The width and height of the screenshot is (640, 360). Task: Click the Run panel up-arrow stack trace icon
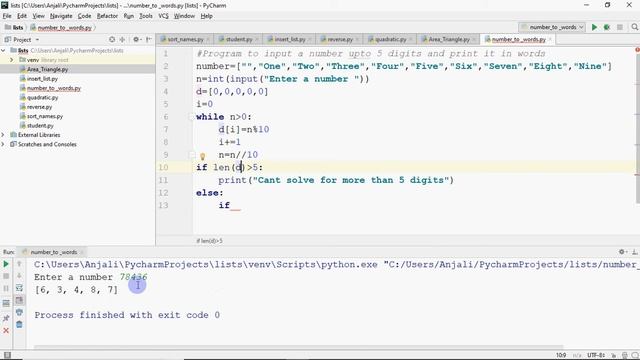click(x=19, y=264)
